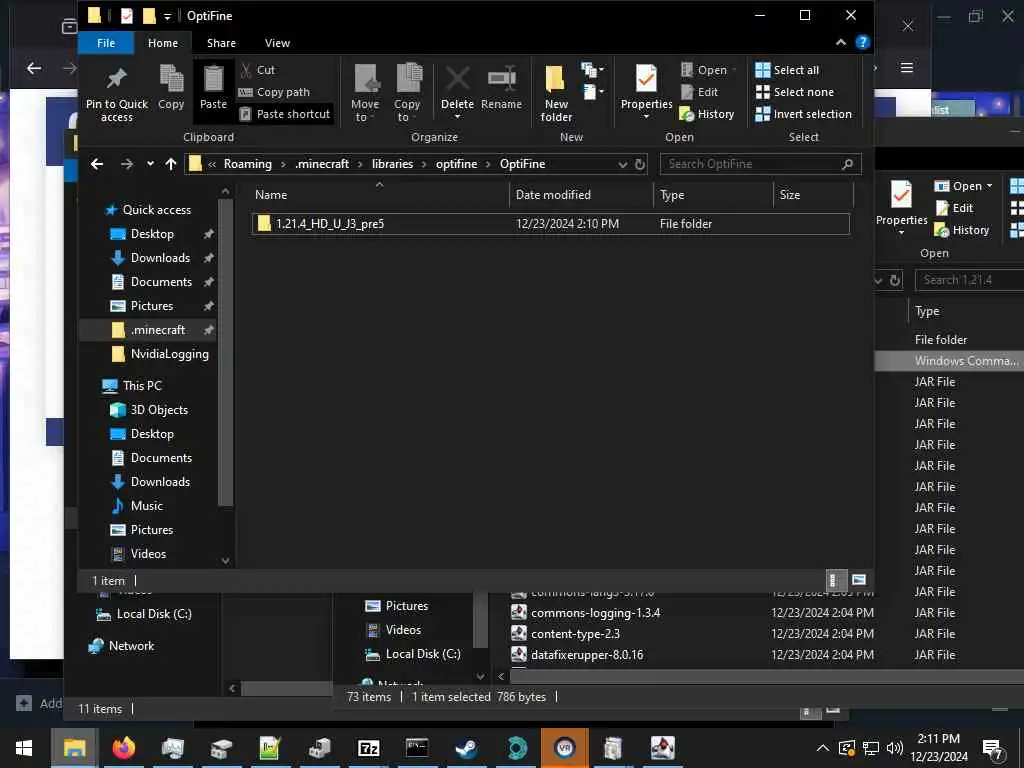Switch to the View ribbon tab
1024x768 pixels.
click(277, 43)
